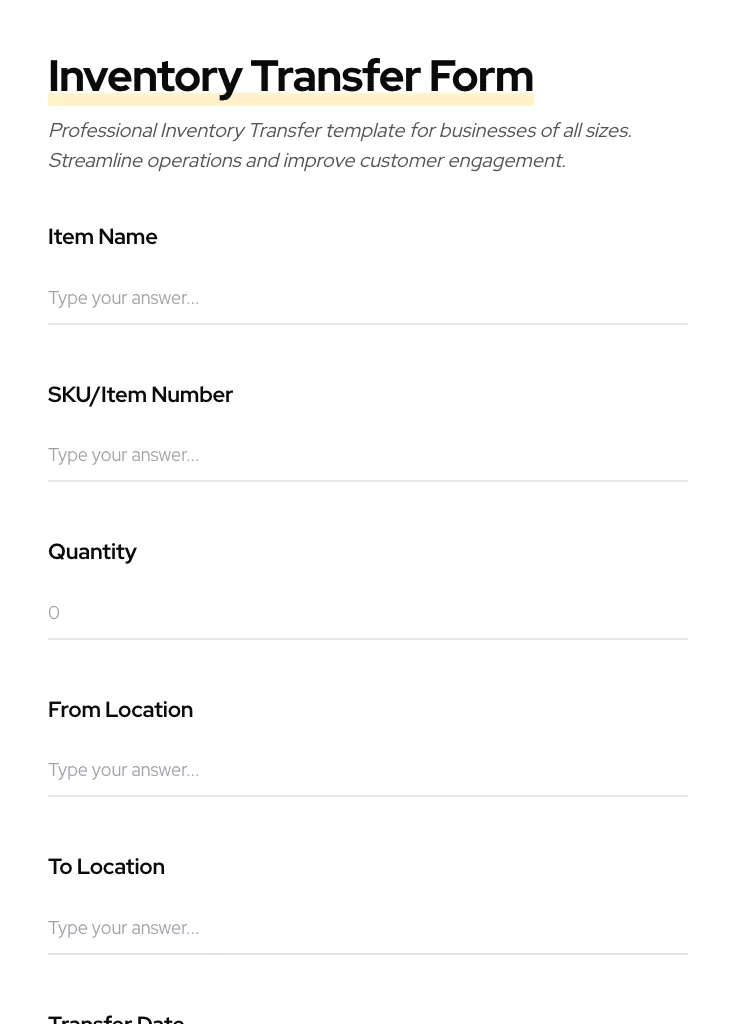Click the divider line under To Location field
The width and height of the screenshot is (736, 1024).
click(x=367, y=954)
